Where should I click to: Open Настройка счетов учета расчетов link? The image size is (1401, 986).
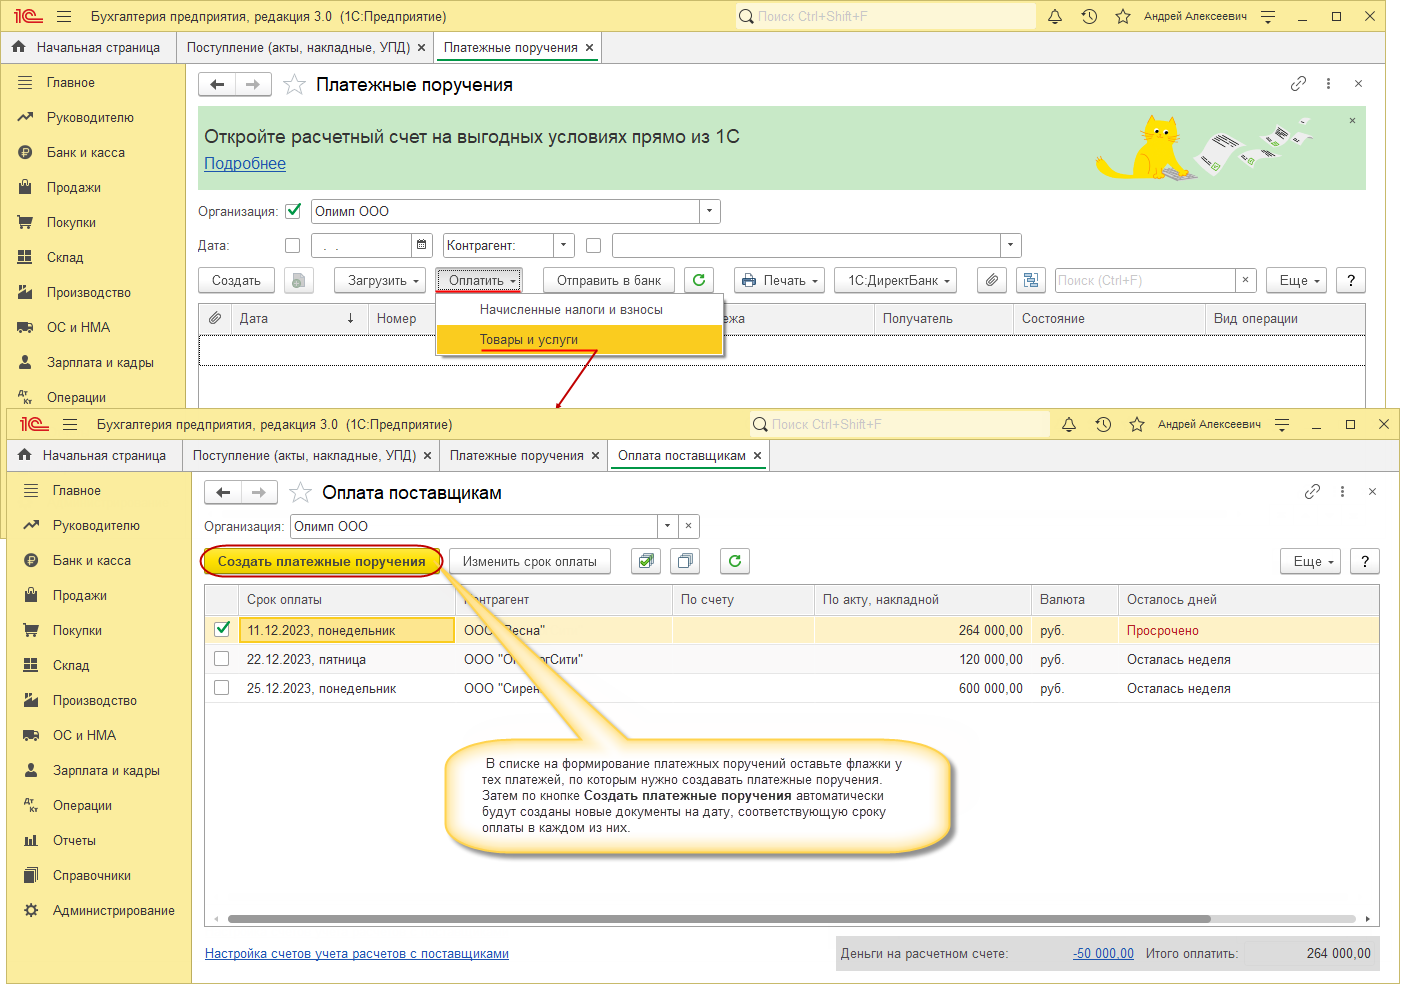[357, 953]
